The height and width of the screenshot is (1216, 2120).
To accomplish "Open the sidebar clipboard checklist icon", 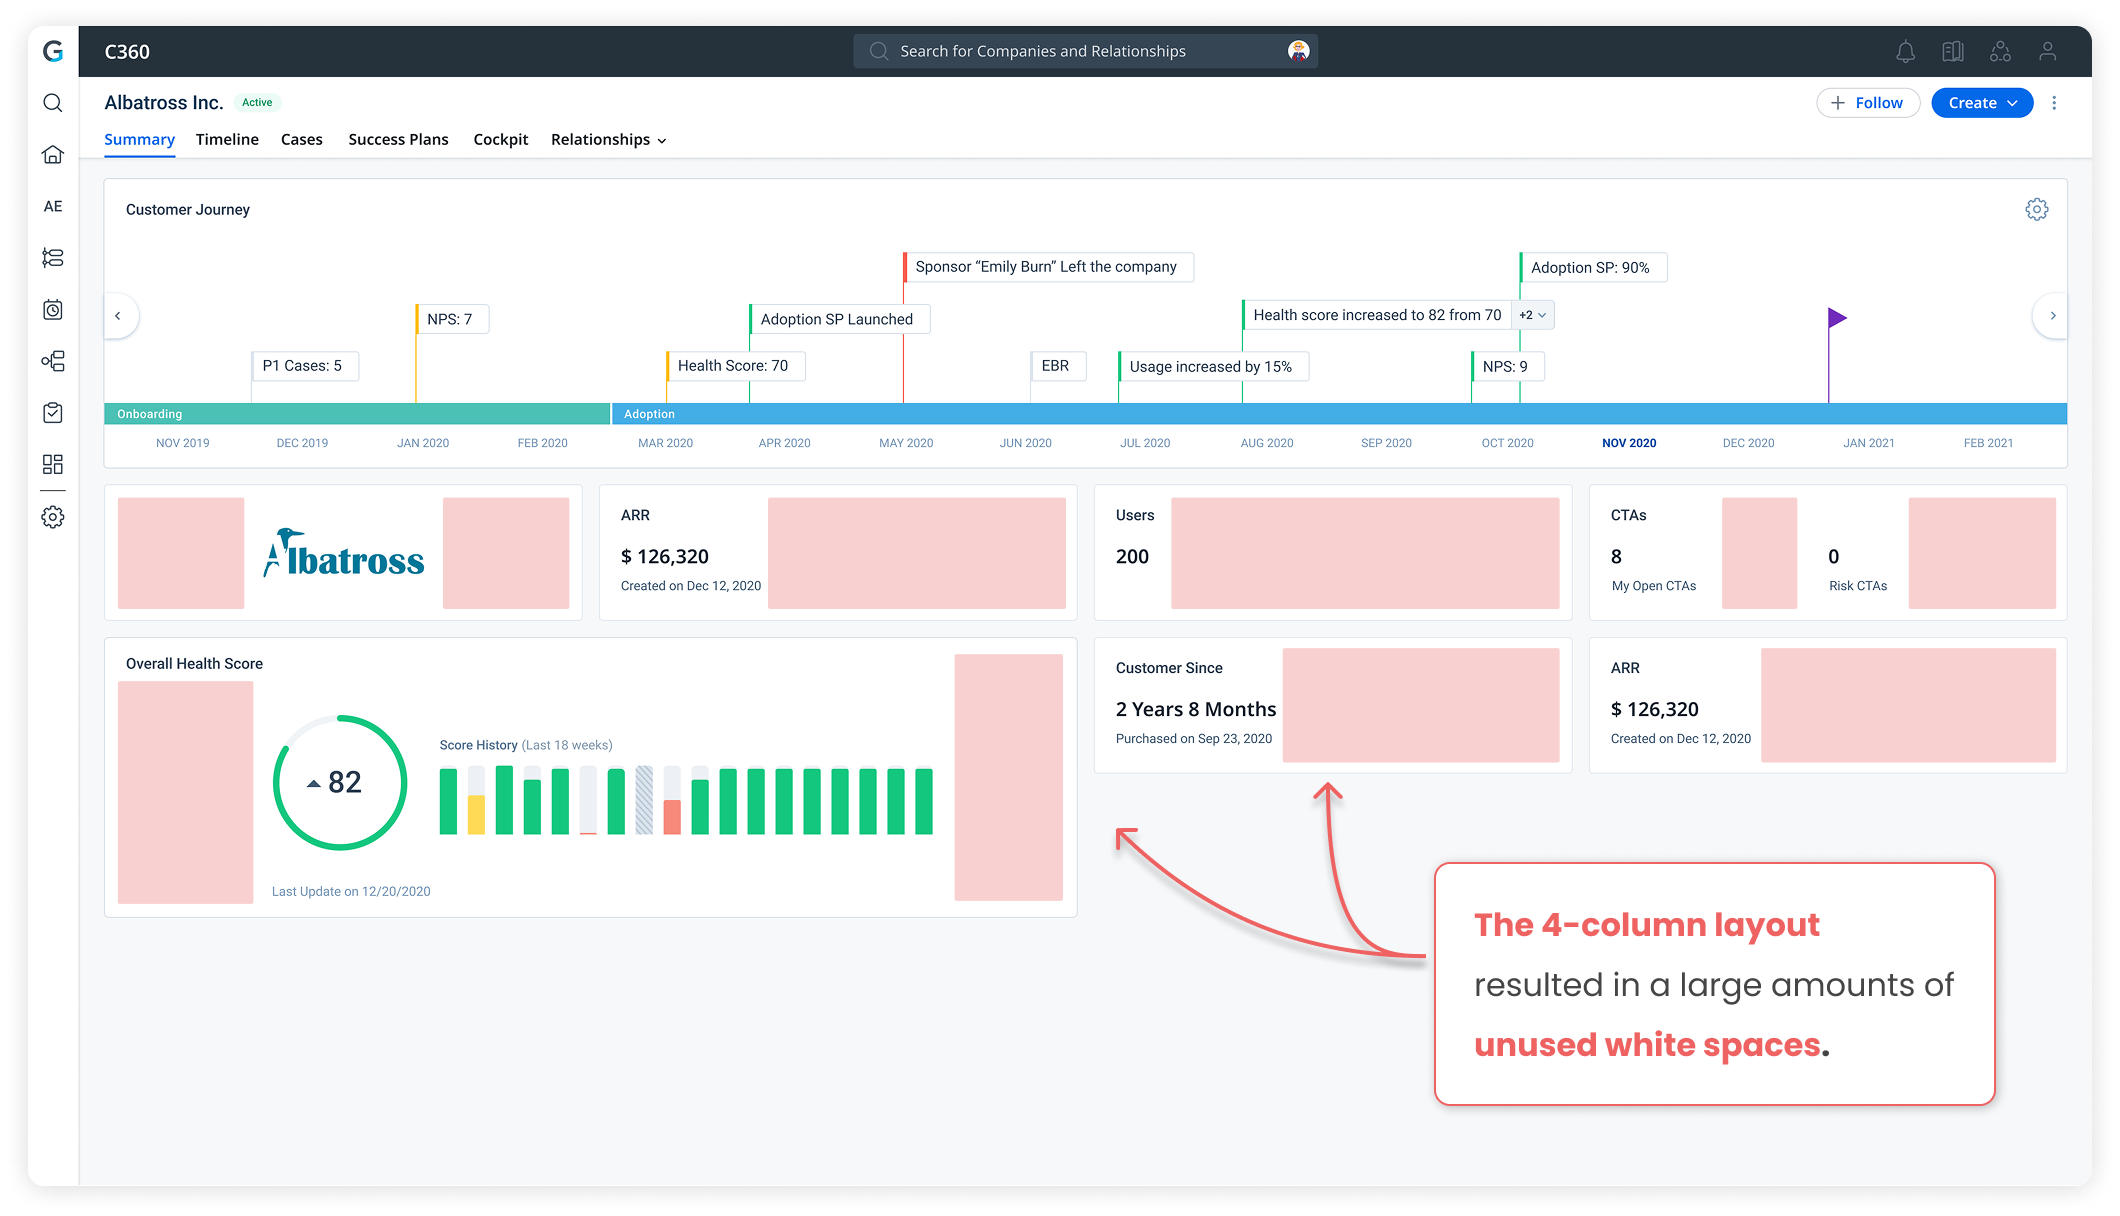I will [53, 412].
